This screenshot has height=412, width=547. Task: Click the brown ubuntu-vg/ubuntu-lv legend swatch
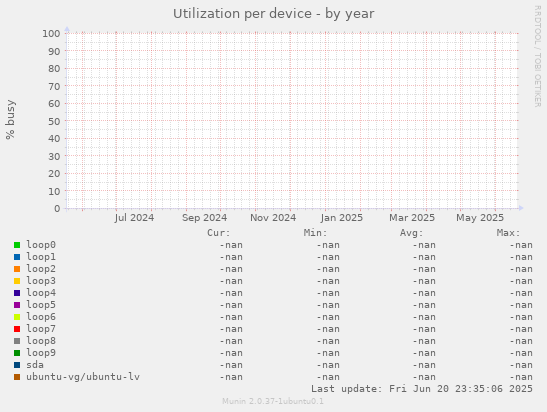[17, 377]
